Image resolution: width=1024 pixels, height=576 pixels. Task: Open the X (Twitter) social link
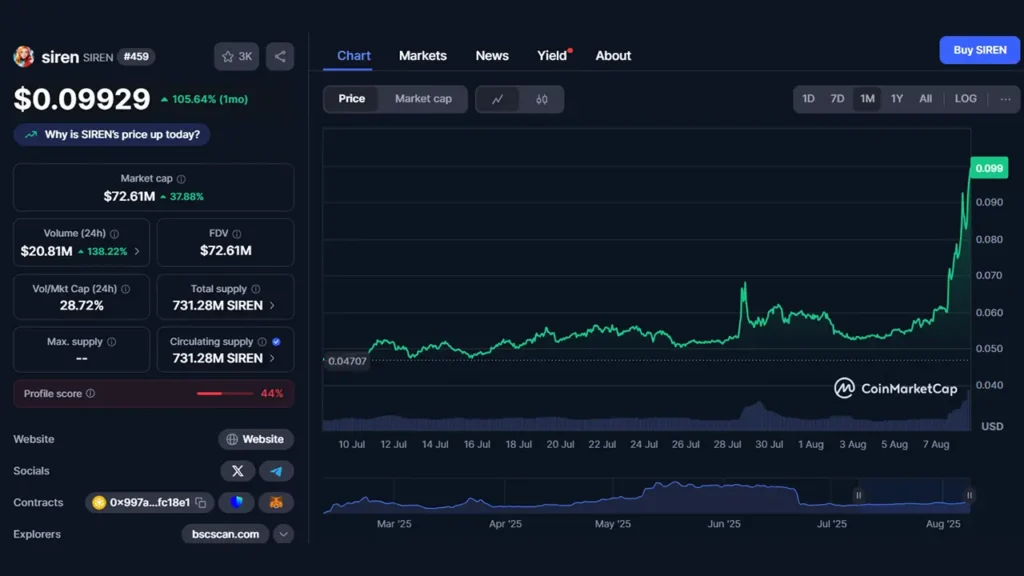[238, 471]
